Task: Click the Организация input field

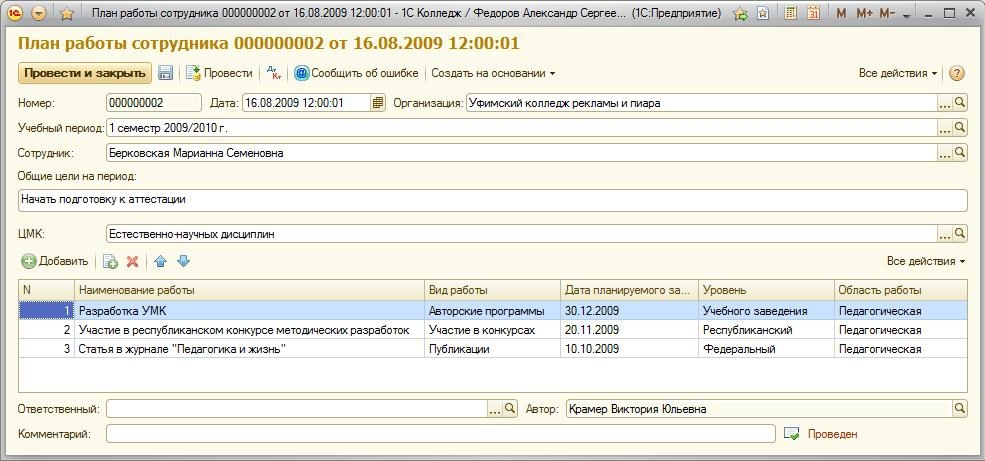Action: click(702, 102)
